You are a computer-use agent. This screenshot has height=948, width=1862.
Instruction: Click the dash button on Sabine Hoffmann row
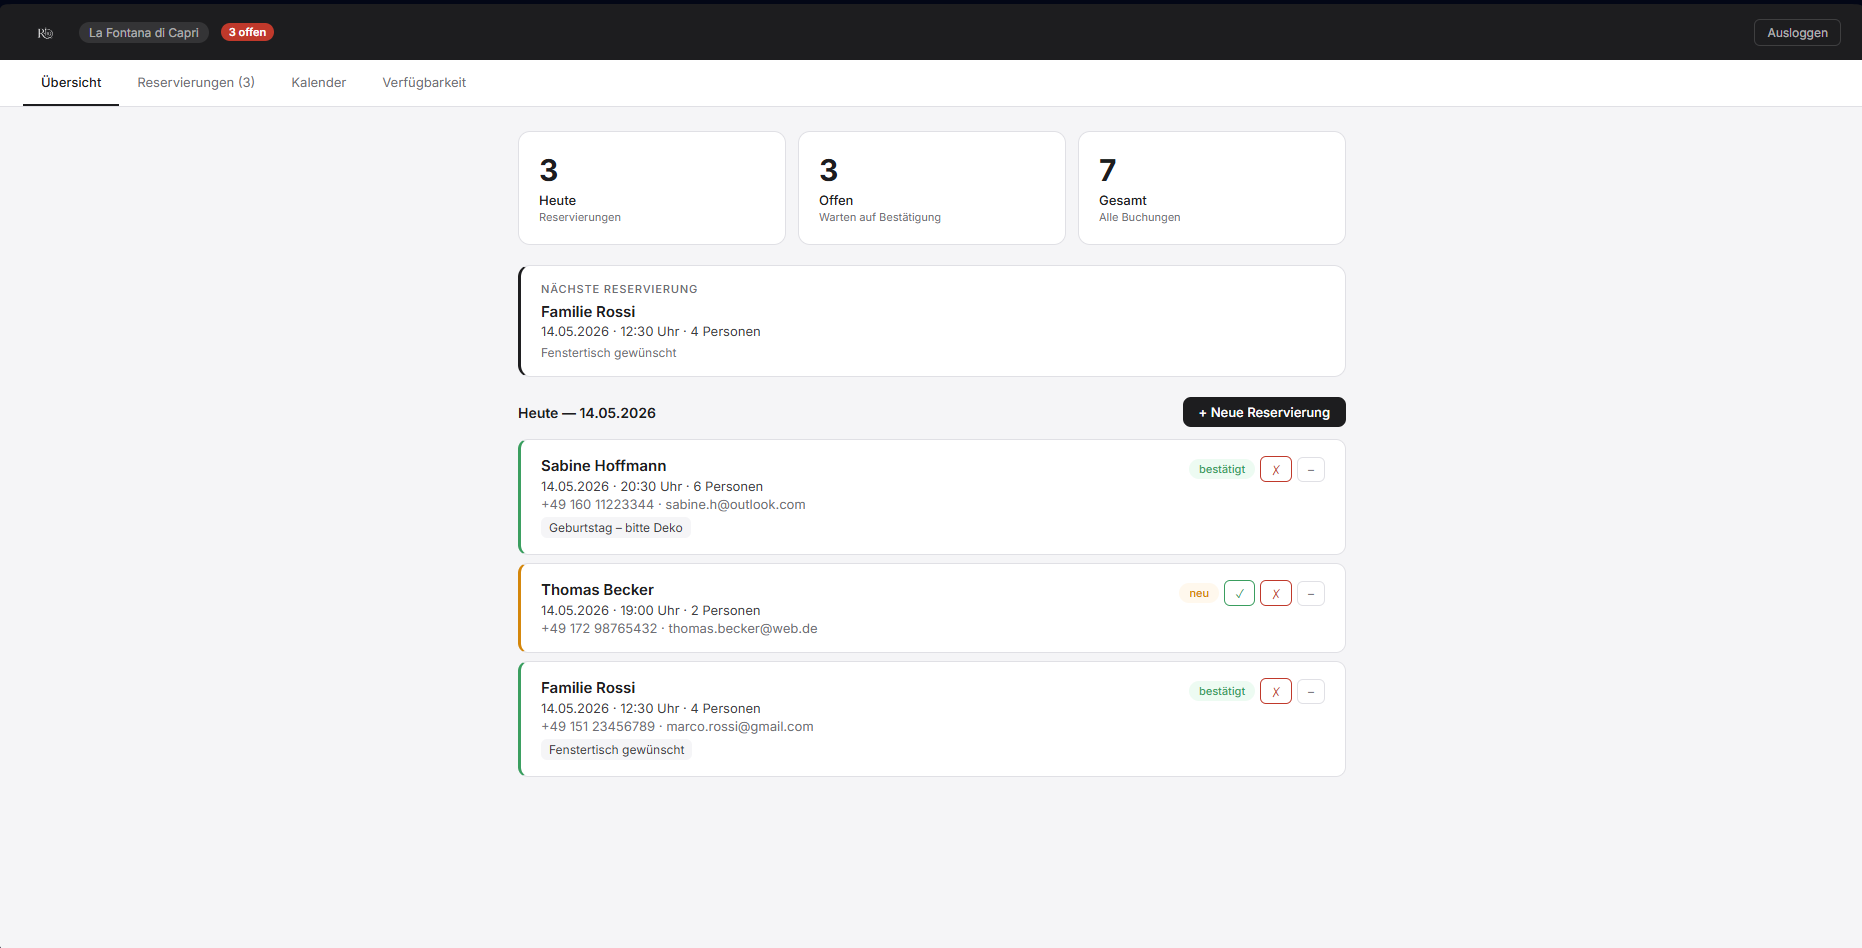click(1311, 469)
